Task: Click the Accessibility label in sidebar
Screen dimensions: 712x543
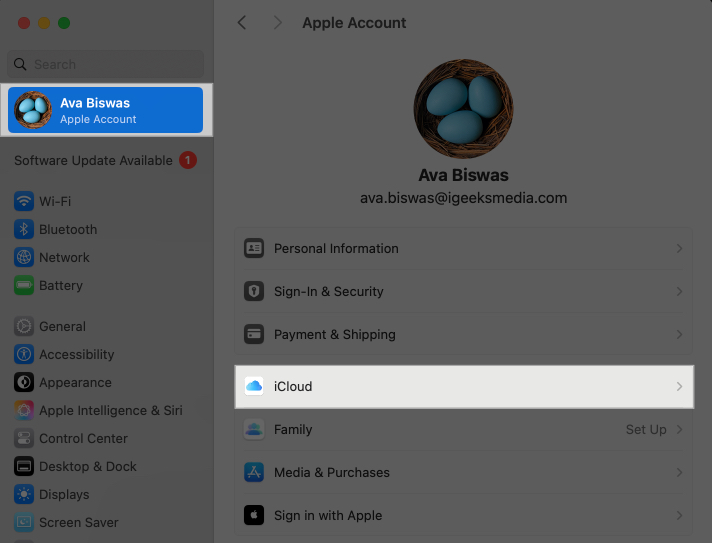Action: [x=77, y=355]
